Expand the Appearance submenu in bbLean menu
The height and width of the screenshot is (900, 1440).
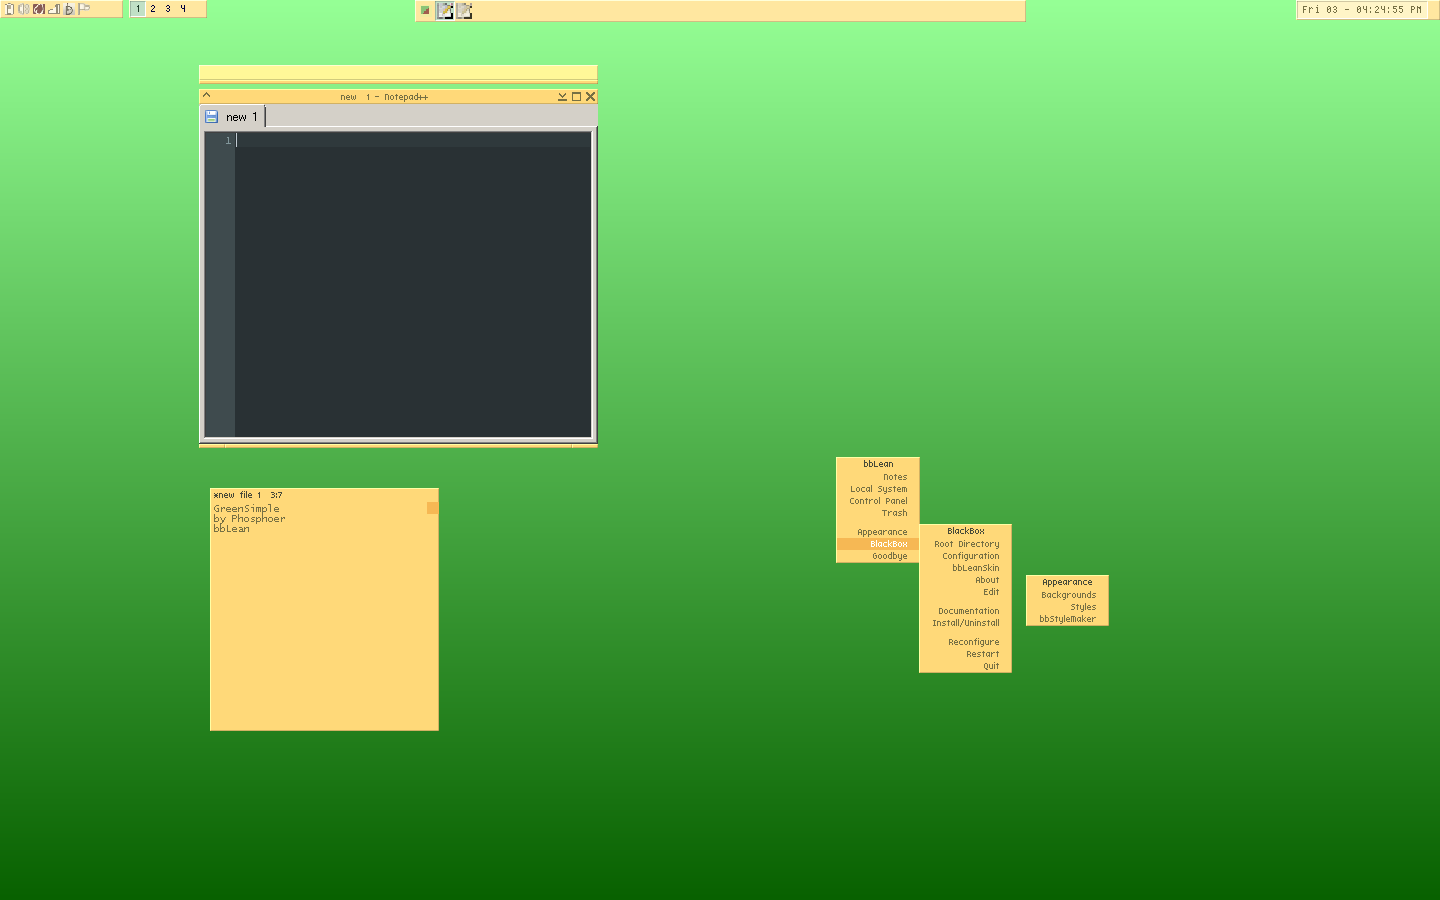click(881, 532)
